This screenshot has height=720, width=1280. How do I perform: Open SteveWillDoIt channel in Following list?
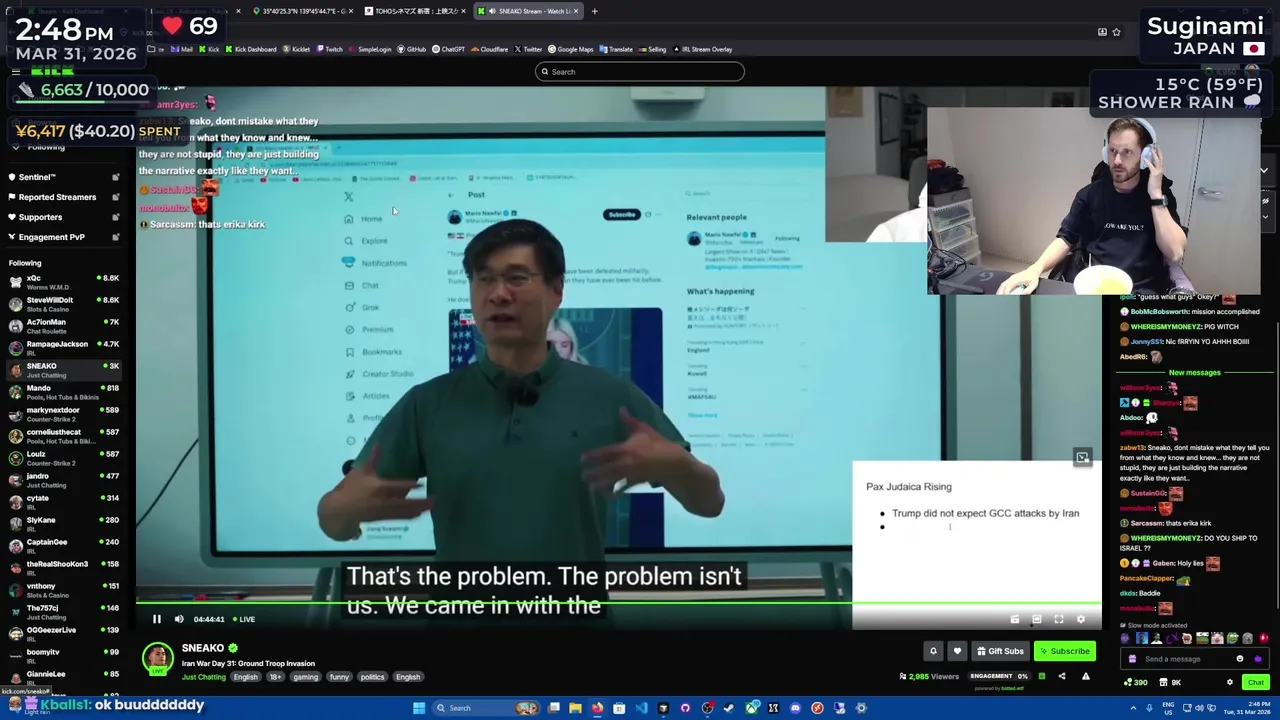coord(64,304)
